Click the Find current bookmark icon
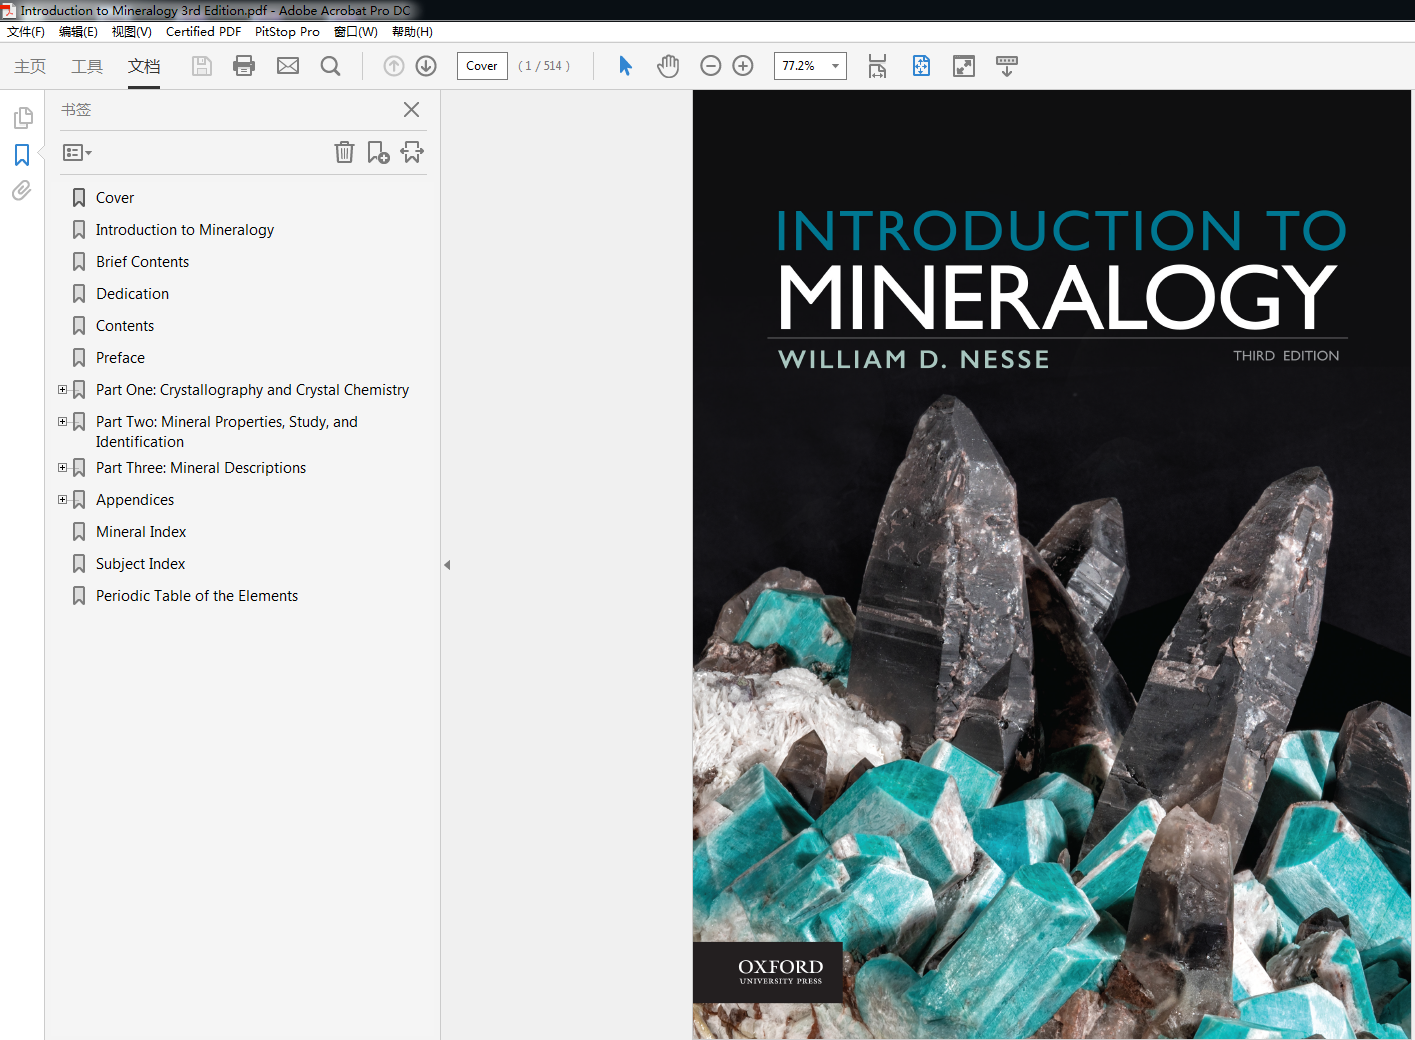Screen dimensions: 1415x1040 [412, 152]
